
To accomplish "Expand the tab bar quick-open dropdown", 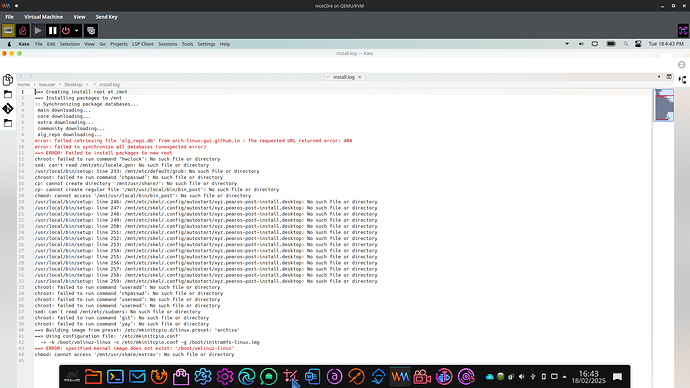I will click(x=659, y=77).
